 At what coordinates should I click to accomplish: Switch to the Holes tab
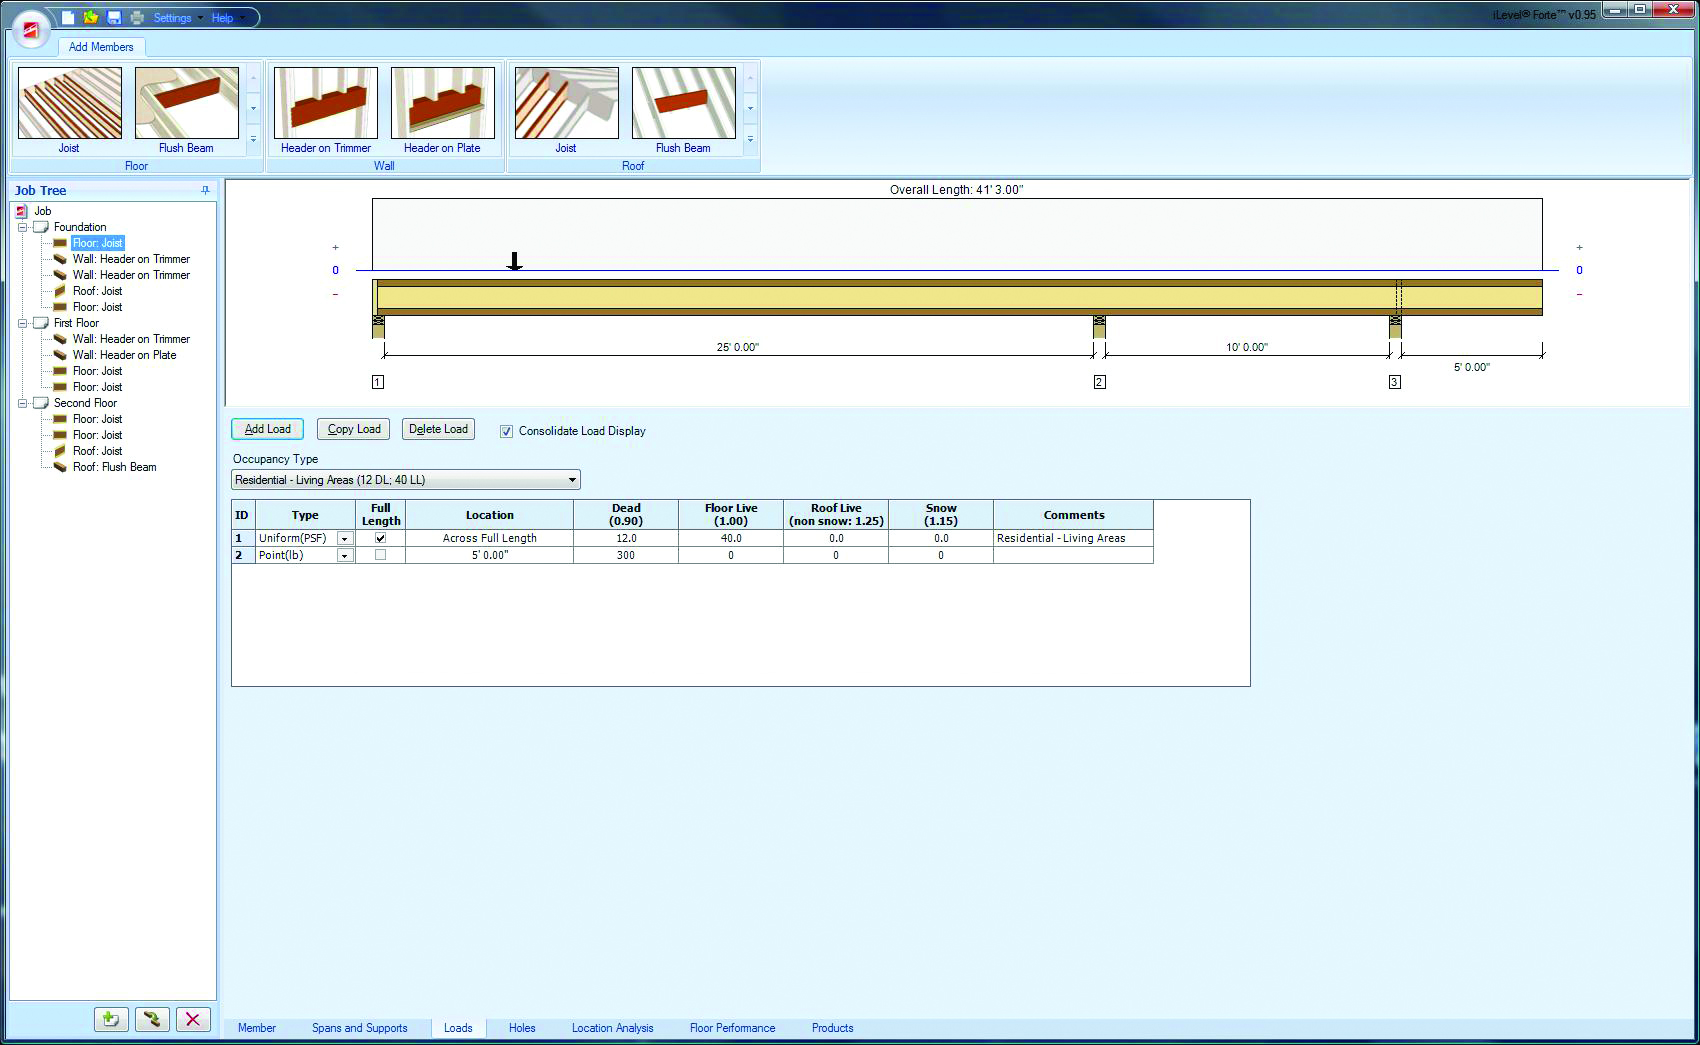[522, 1028]
